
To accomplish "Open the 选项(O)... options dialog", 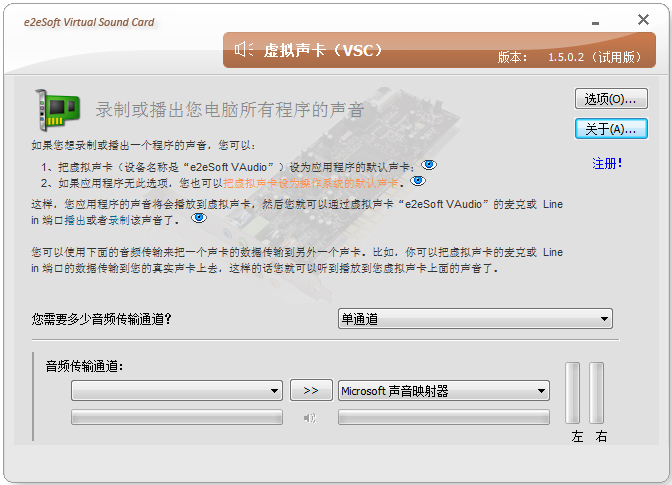I will pyautogui.click(x=611, y=99).
